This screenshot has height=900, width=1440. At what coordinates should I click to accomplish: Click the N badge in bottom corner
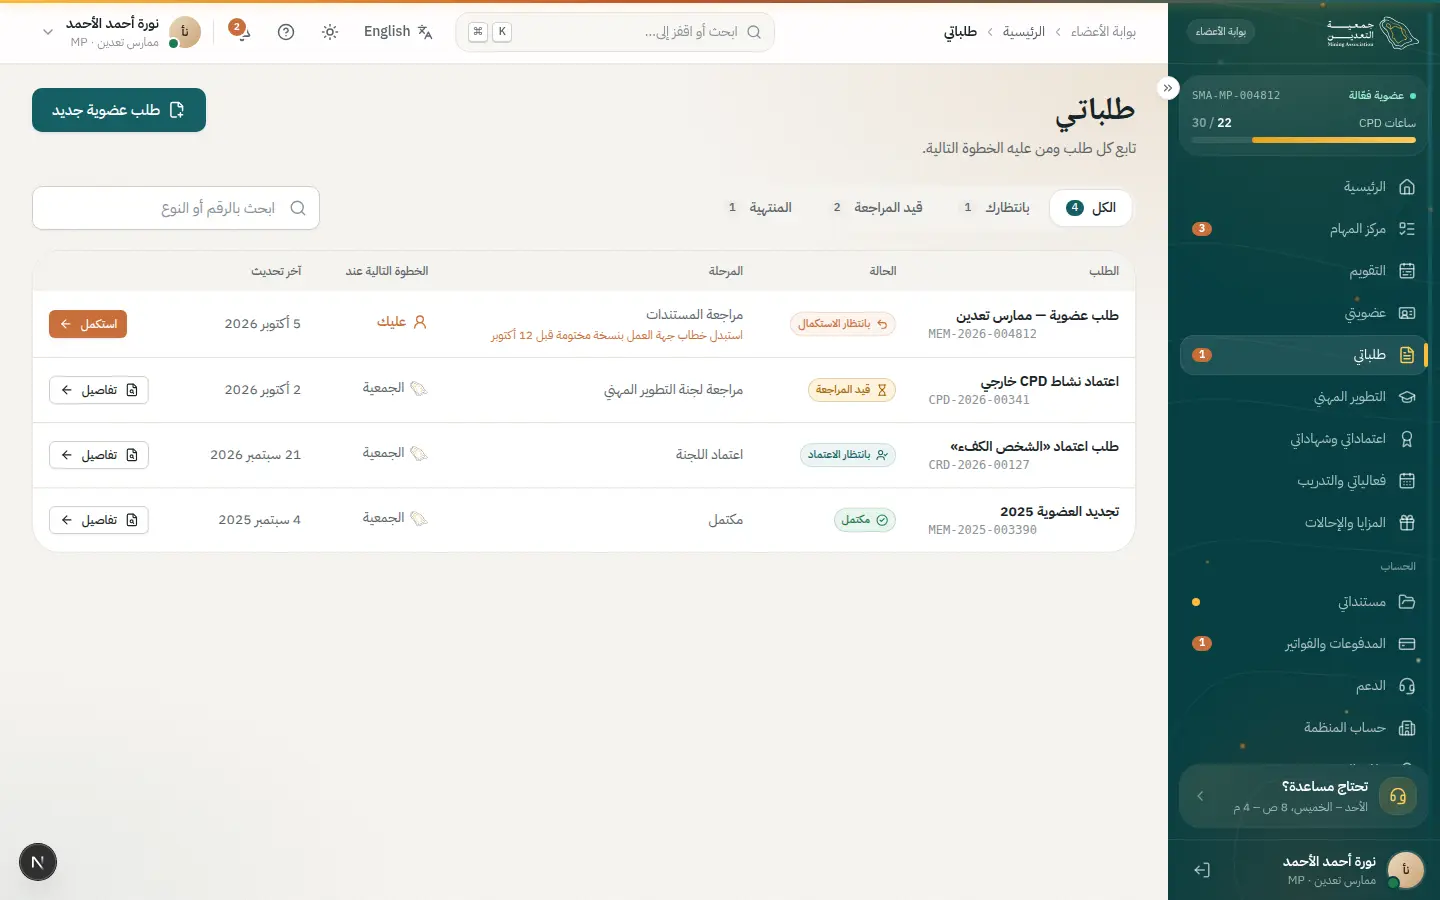click(x=38, y=862)
